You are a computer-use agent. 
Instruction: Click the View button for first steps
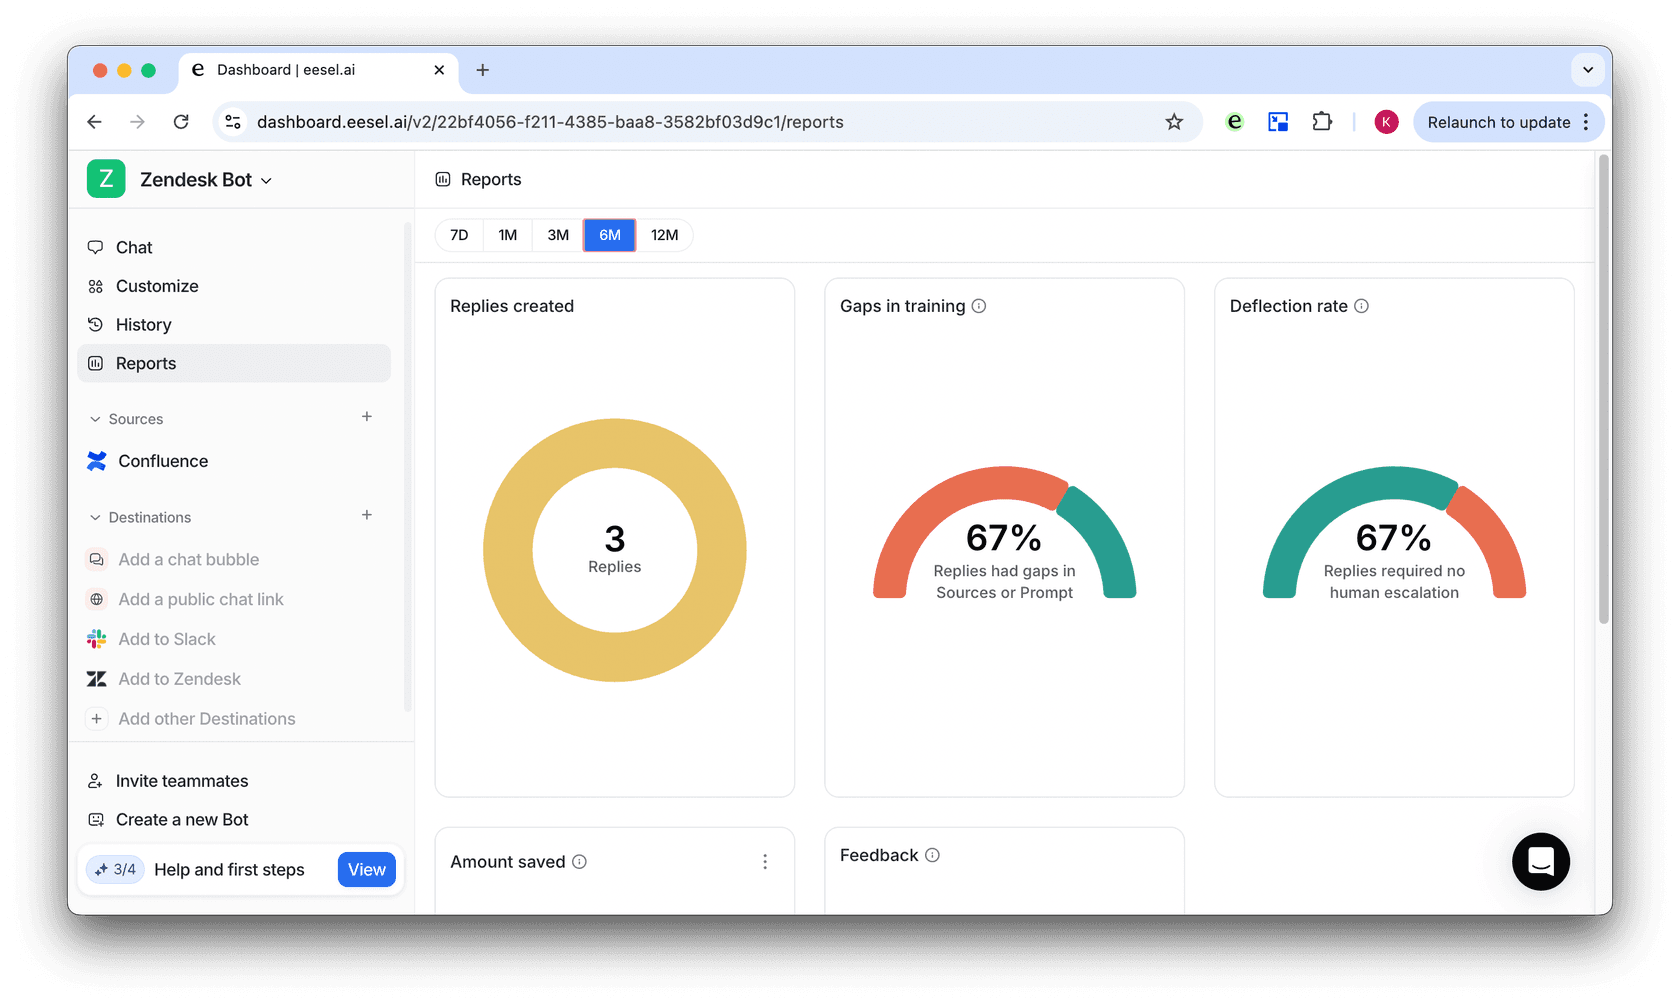[366, 870]
